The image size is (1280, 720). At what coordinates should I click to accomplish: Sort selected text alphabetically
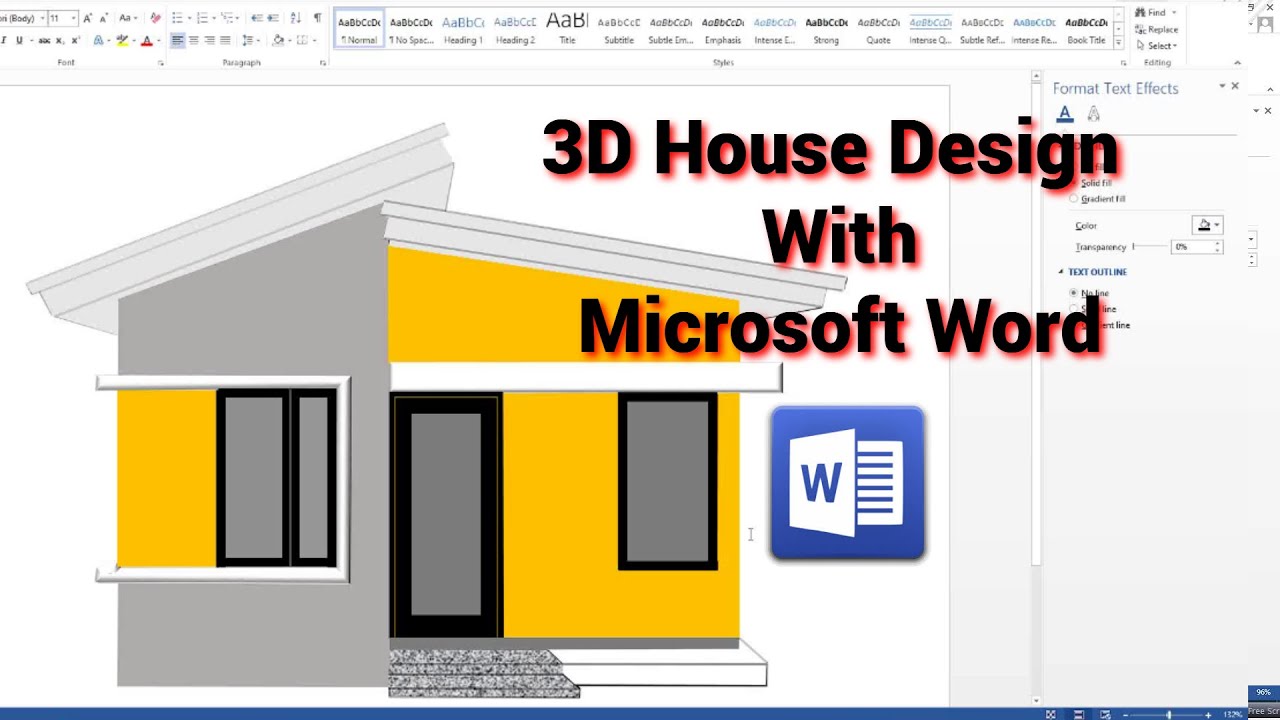296,18
